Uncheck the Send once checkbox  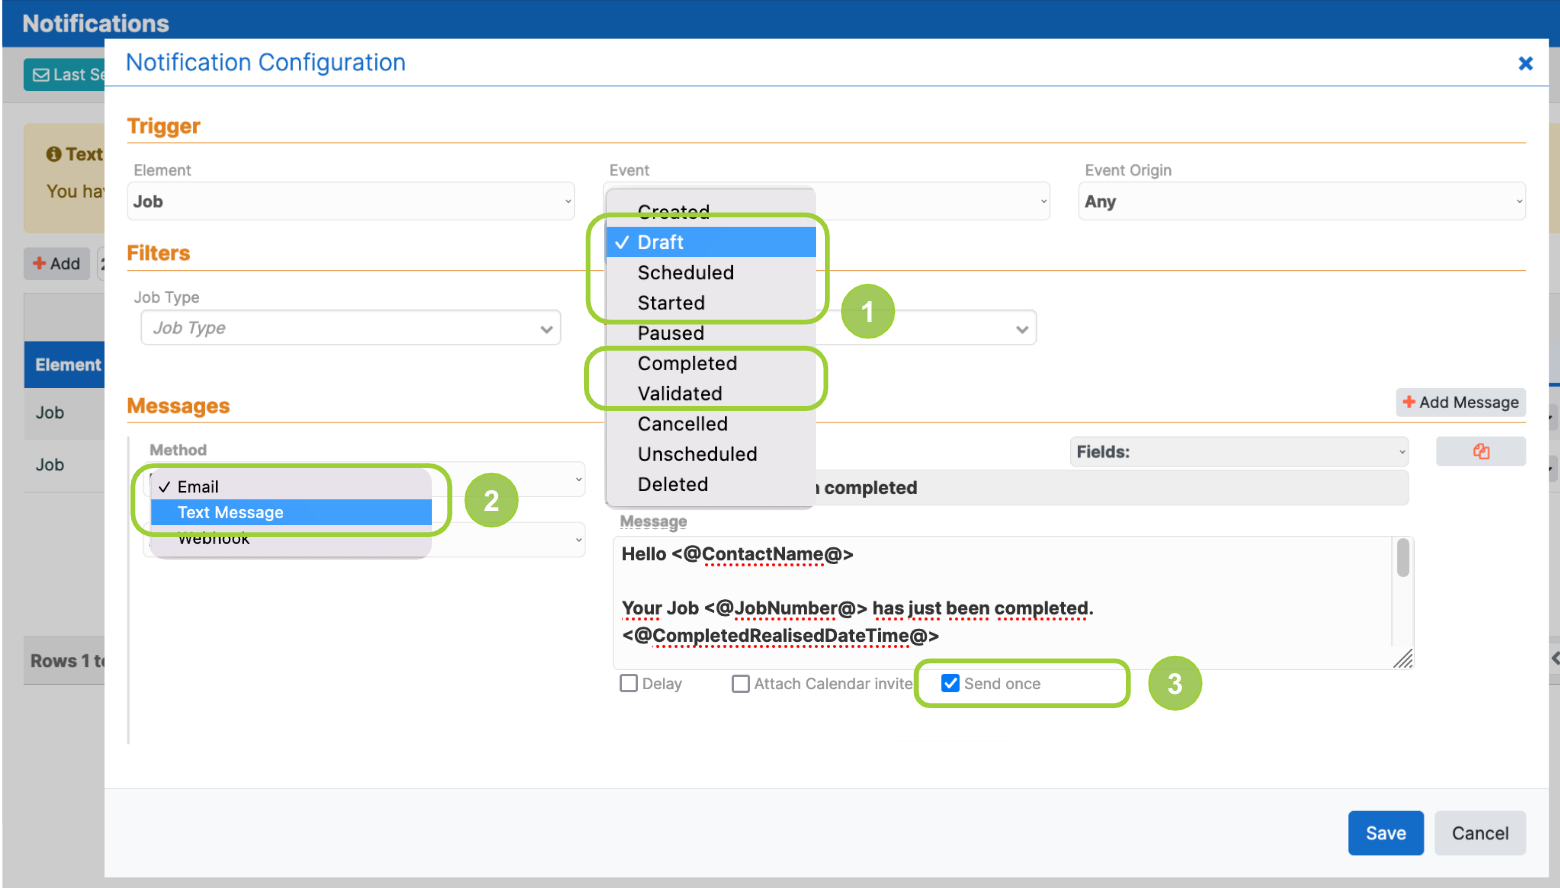click(x=950, y=683)
